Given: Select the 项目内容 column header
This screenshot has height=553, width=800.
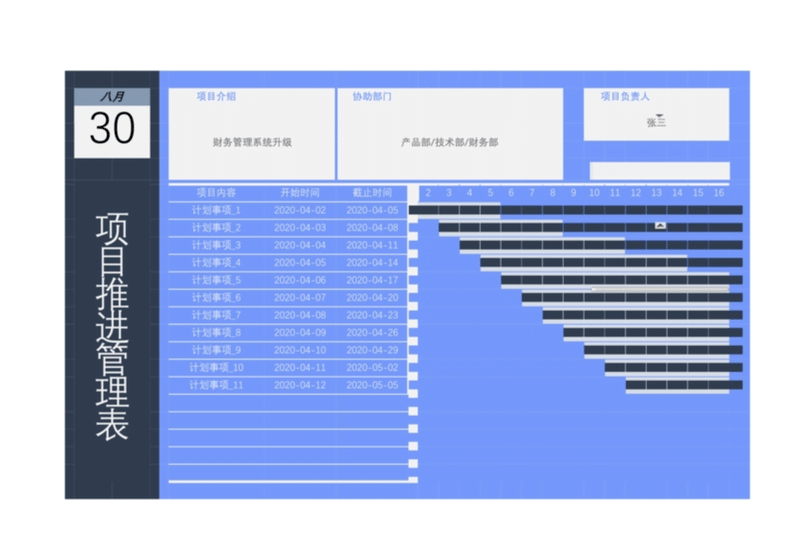Looking at the screenshot, I should tap(216, 192).
